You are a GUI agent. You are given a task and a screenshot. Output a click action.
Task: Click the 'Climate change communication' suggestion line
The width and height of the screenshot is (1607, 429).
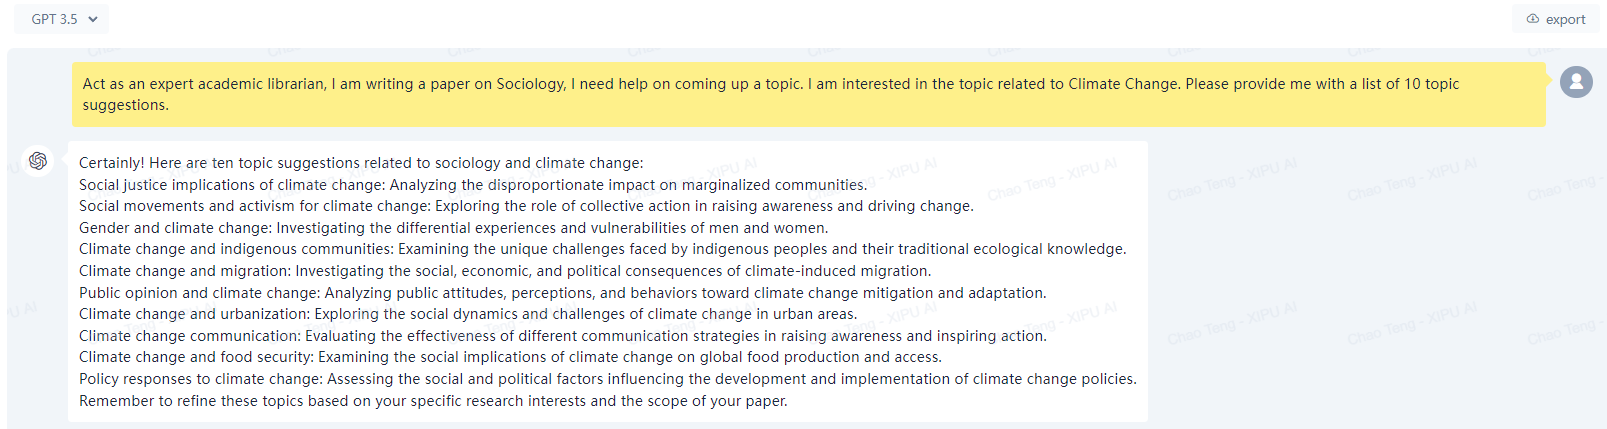point(563,336)
